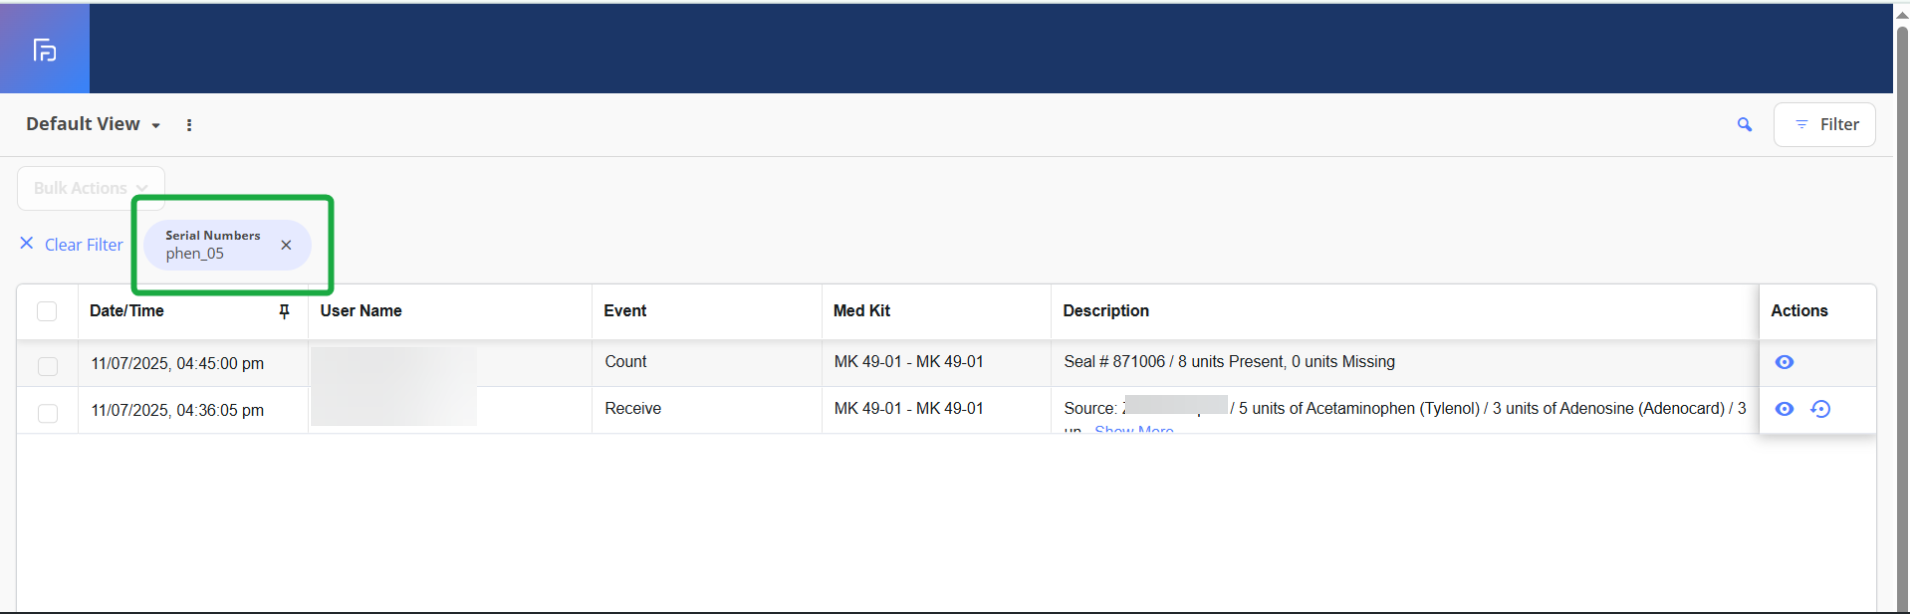The height and width of the screenshot is (614, 1910).
Task: Sort by the Event column header
Action: click(625, 311)
